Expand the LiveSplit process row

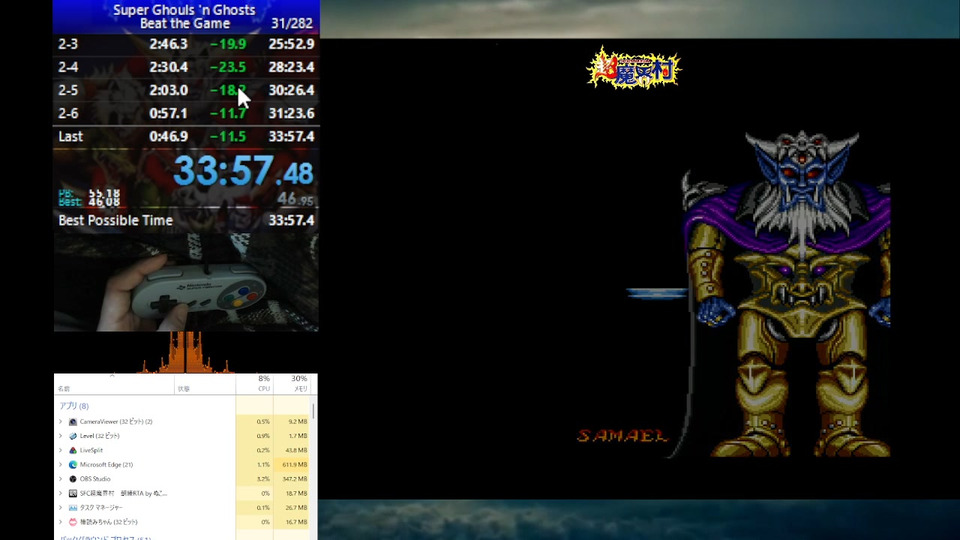click(x=61, y=450)
